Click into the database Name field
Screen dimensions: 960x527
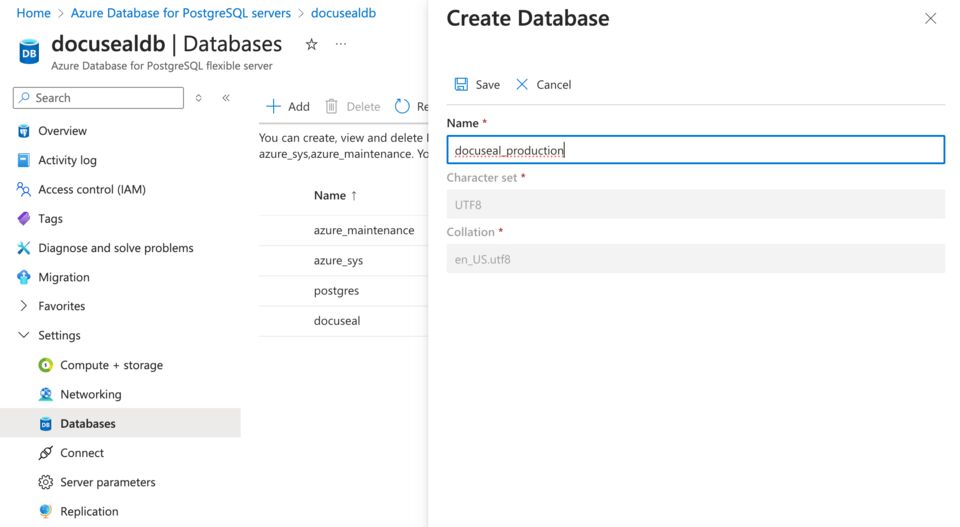click(696, 150)
